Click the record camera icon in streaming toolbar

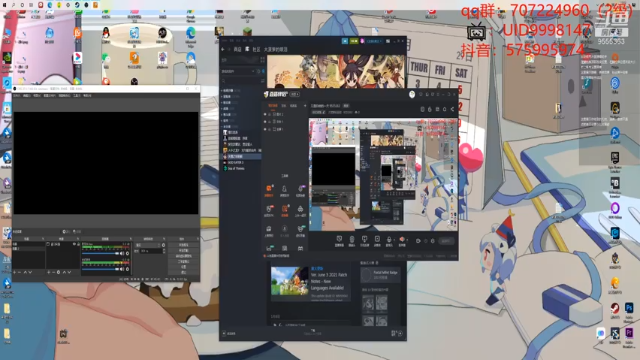click(x=418, y=241)
